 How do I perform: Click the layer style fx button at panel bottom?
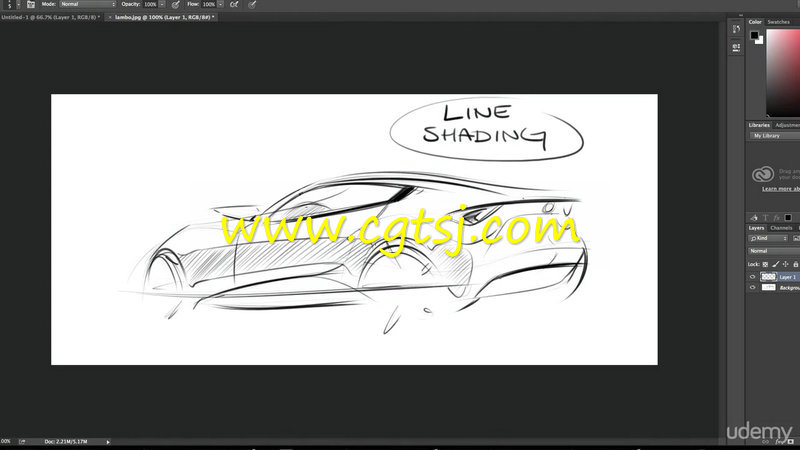(x=780, y=442)
